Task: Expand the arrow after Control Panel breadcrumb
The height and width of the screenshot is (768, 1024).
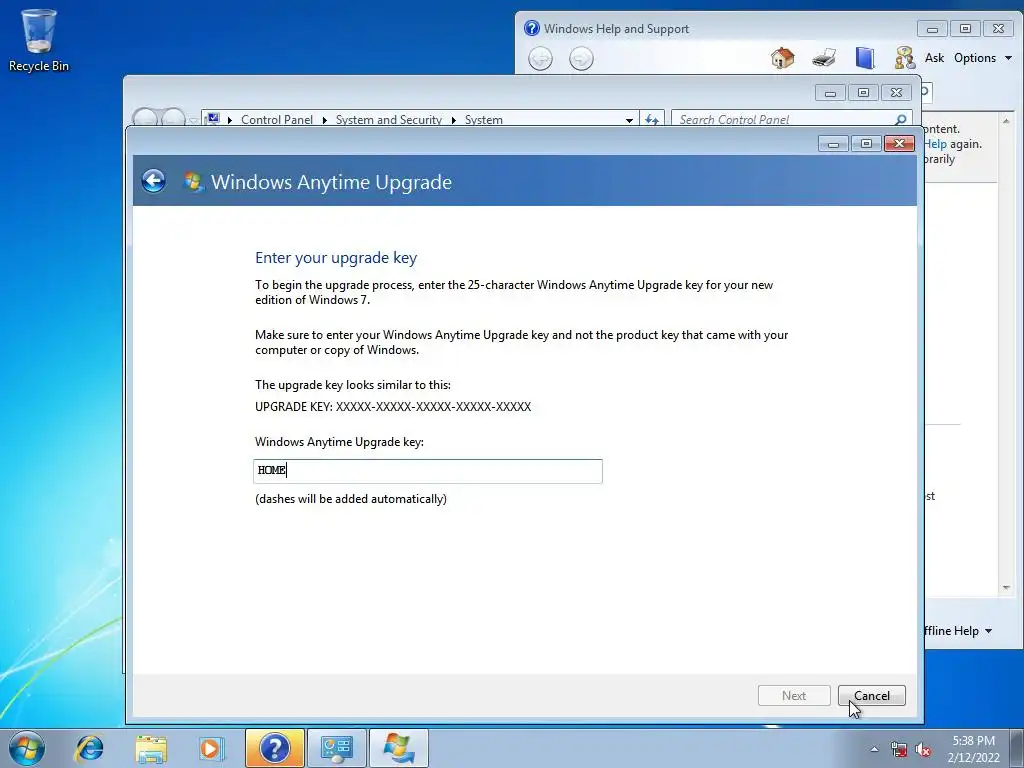Action: pos(325,120)
